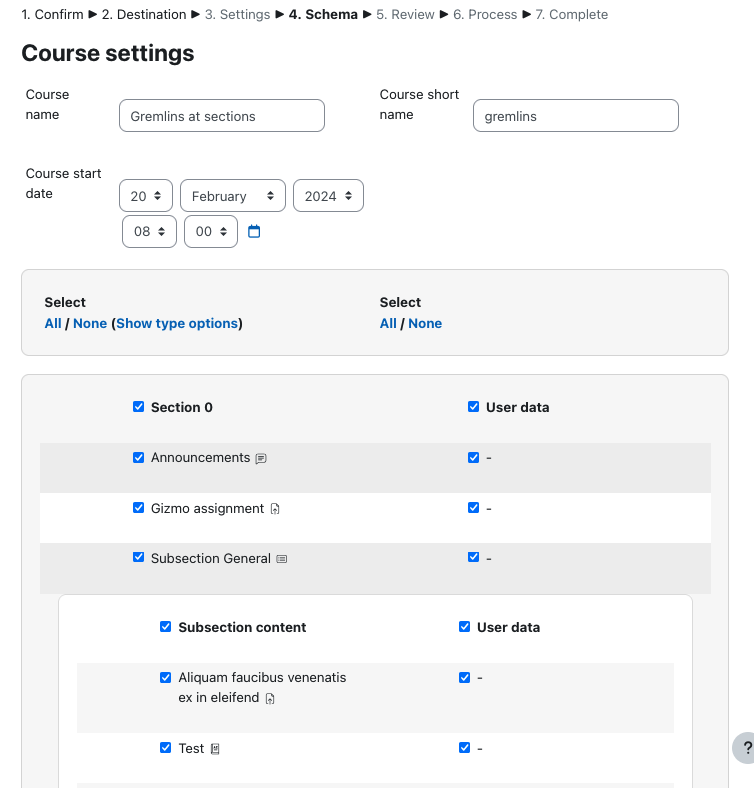Image resolution: width=754 pixels, height=788 pixels.
Task: Click the Show type options link
Action: [x=177, y=323]
